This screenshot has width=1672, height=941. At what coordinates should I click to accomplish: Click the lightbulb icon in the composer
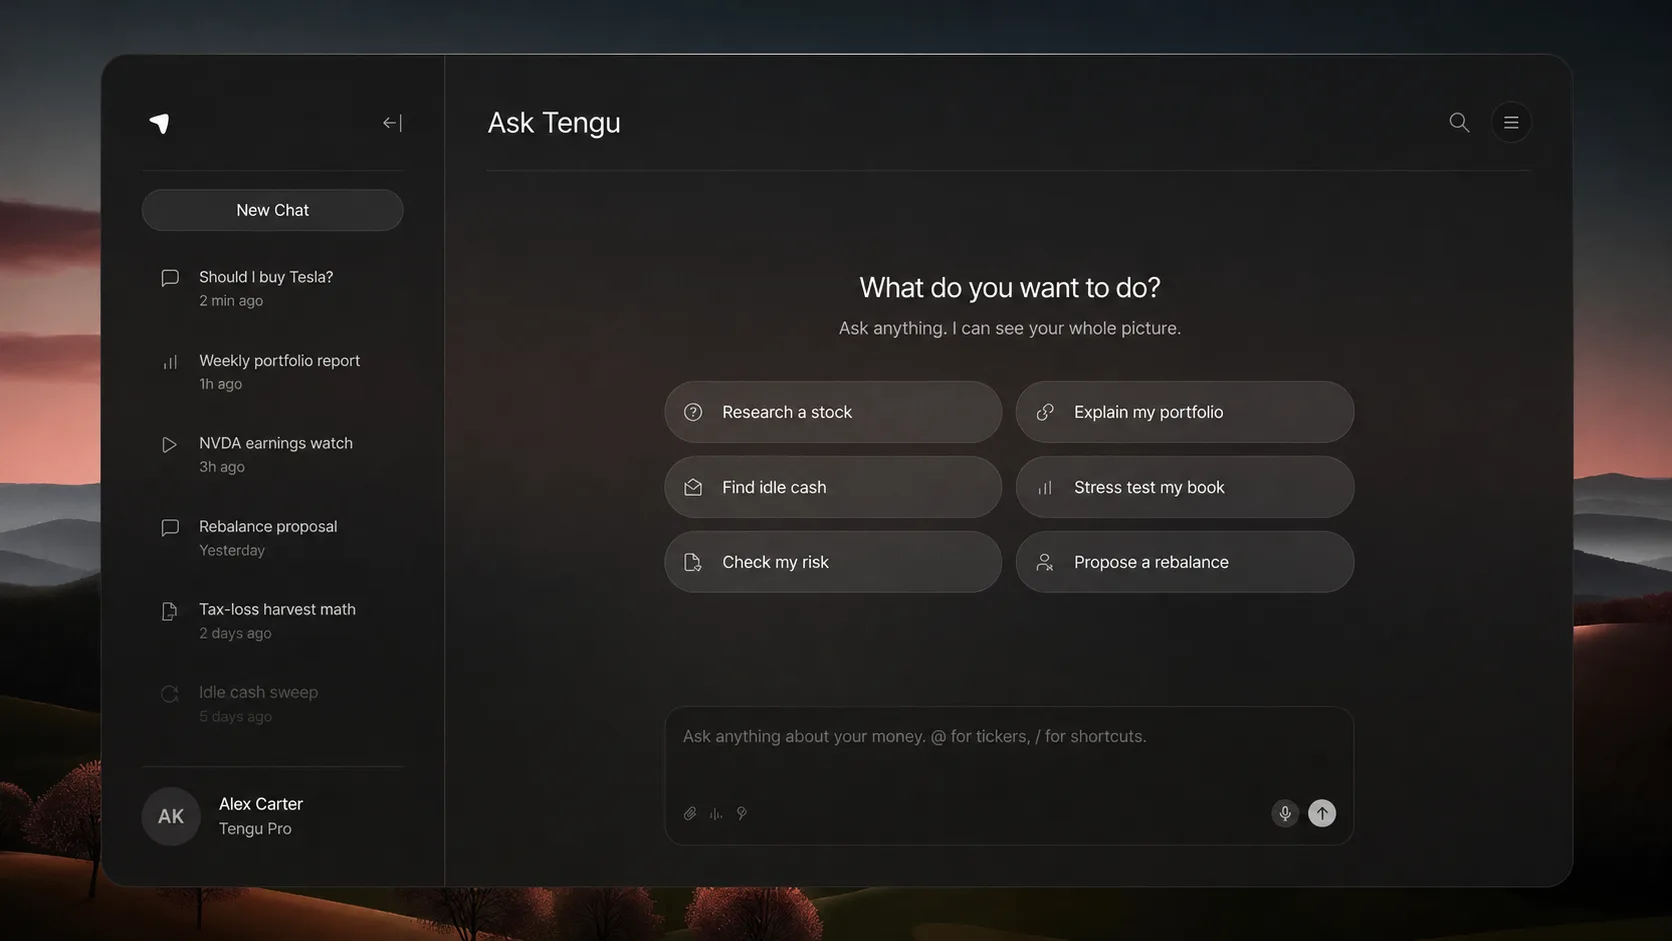(x=742, y=814)
